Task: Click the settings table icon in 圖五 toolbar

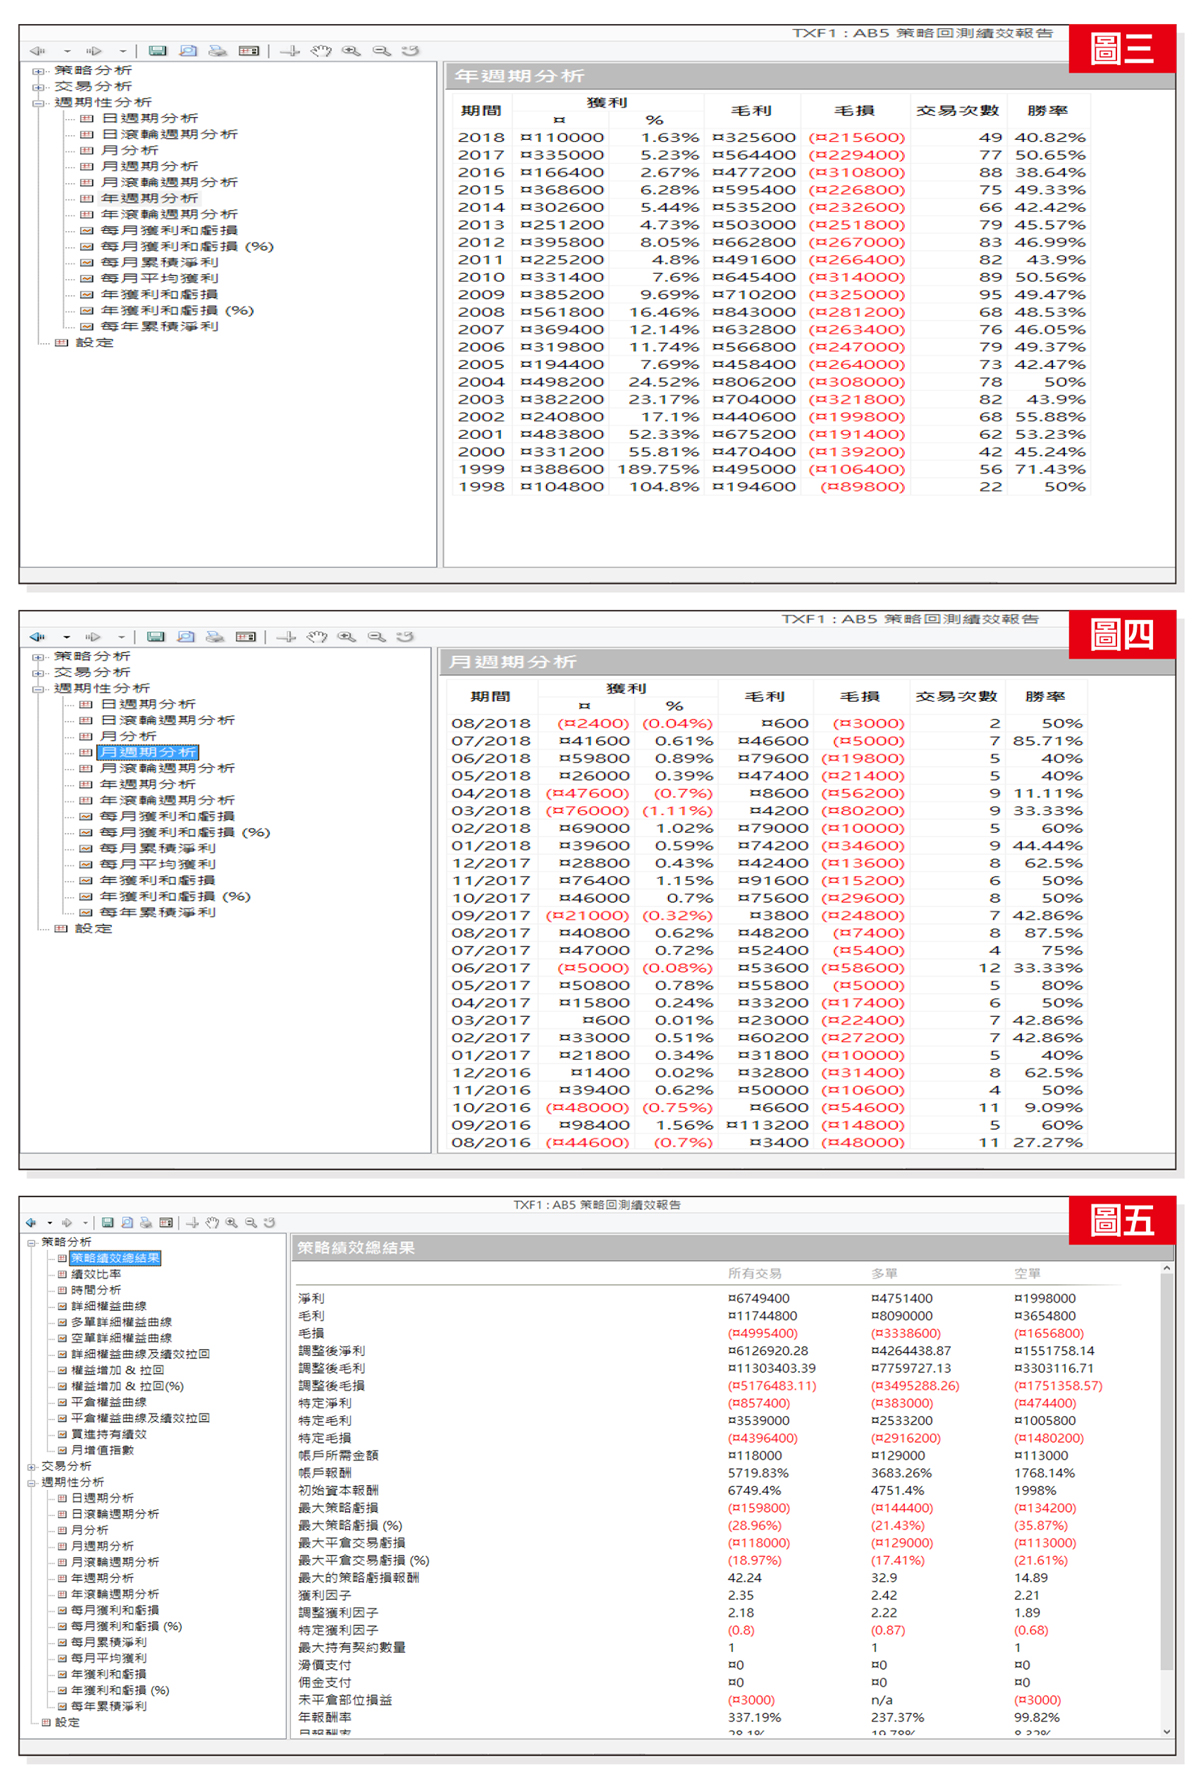Action: [x=166, y=1223]
